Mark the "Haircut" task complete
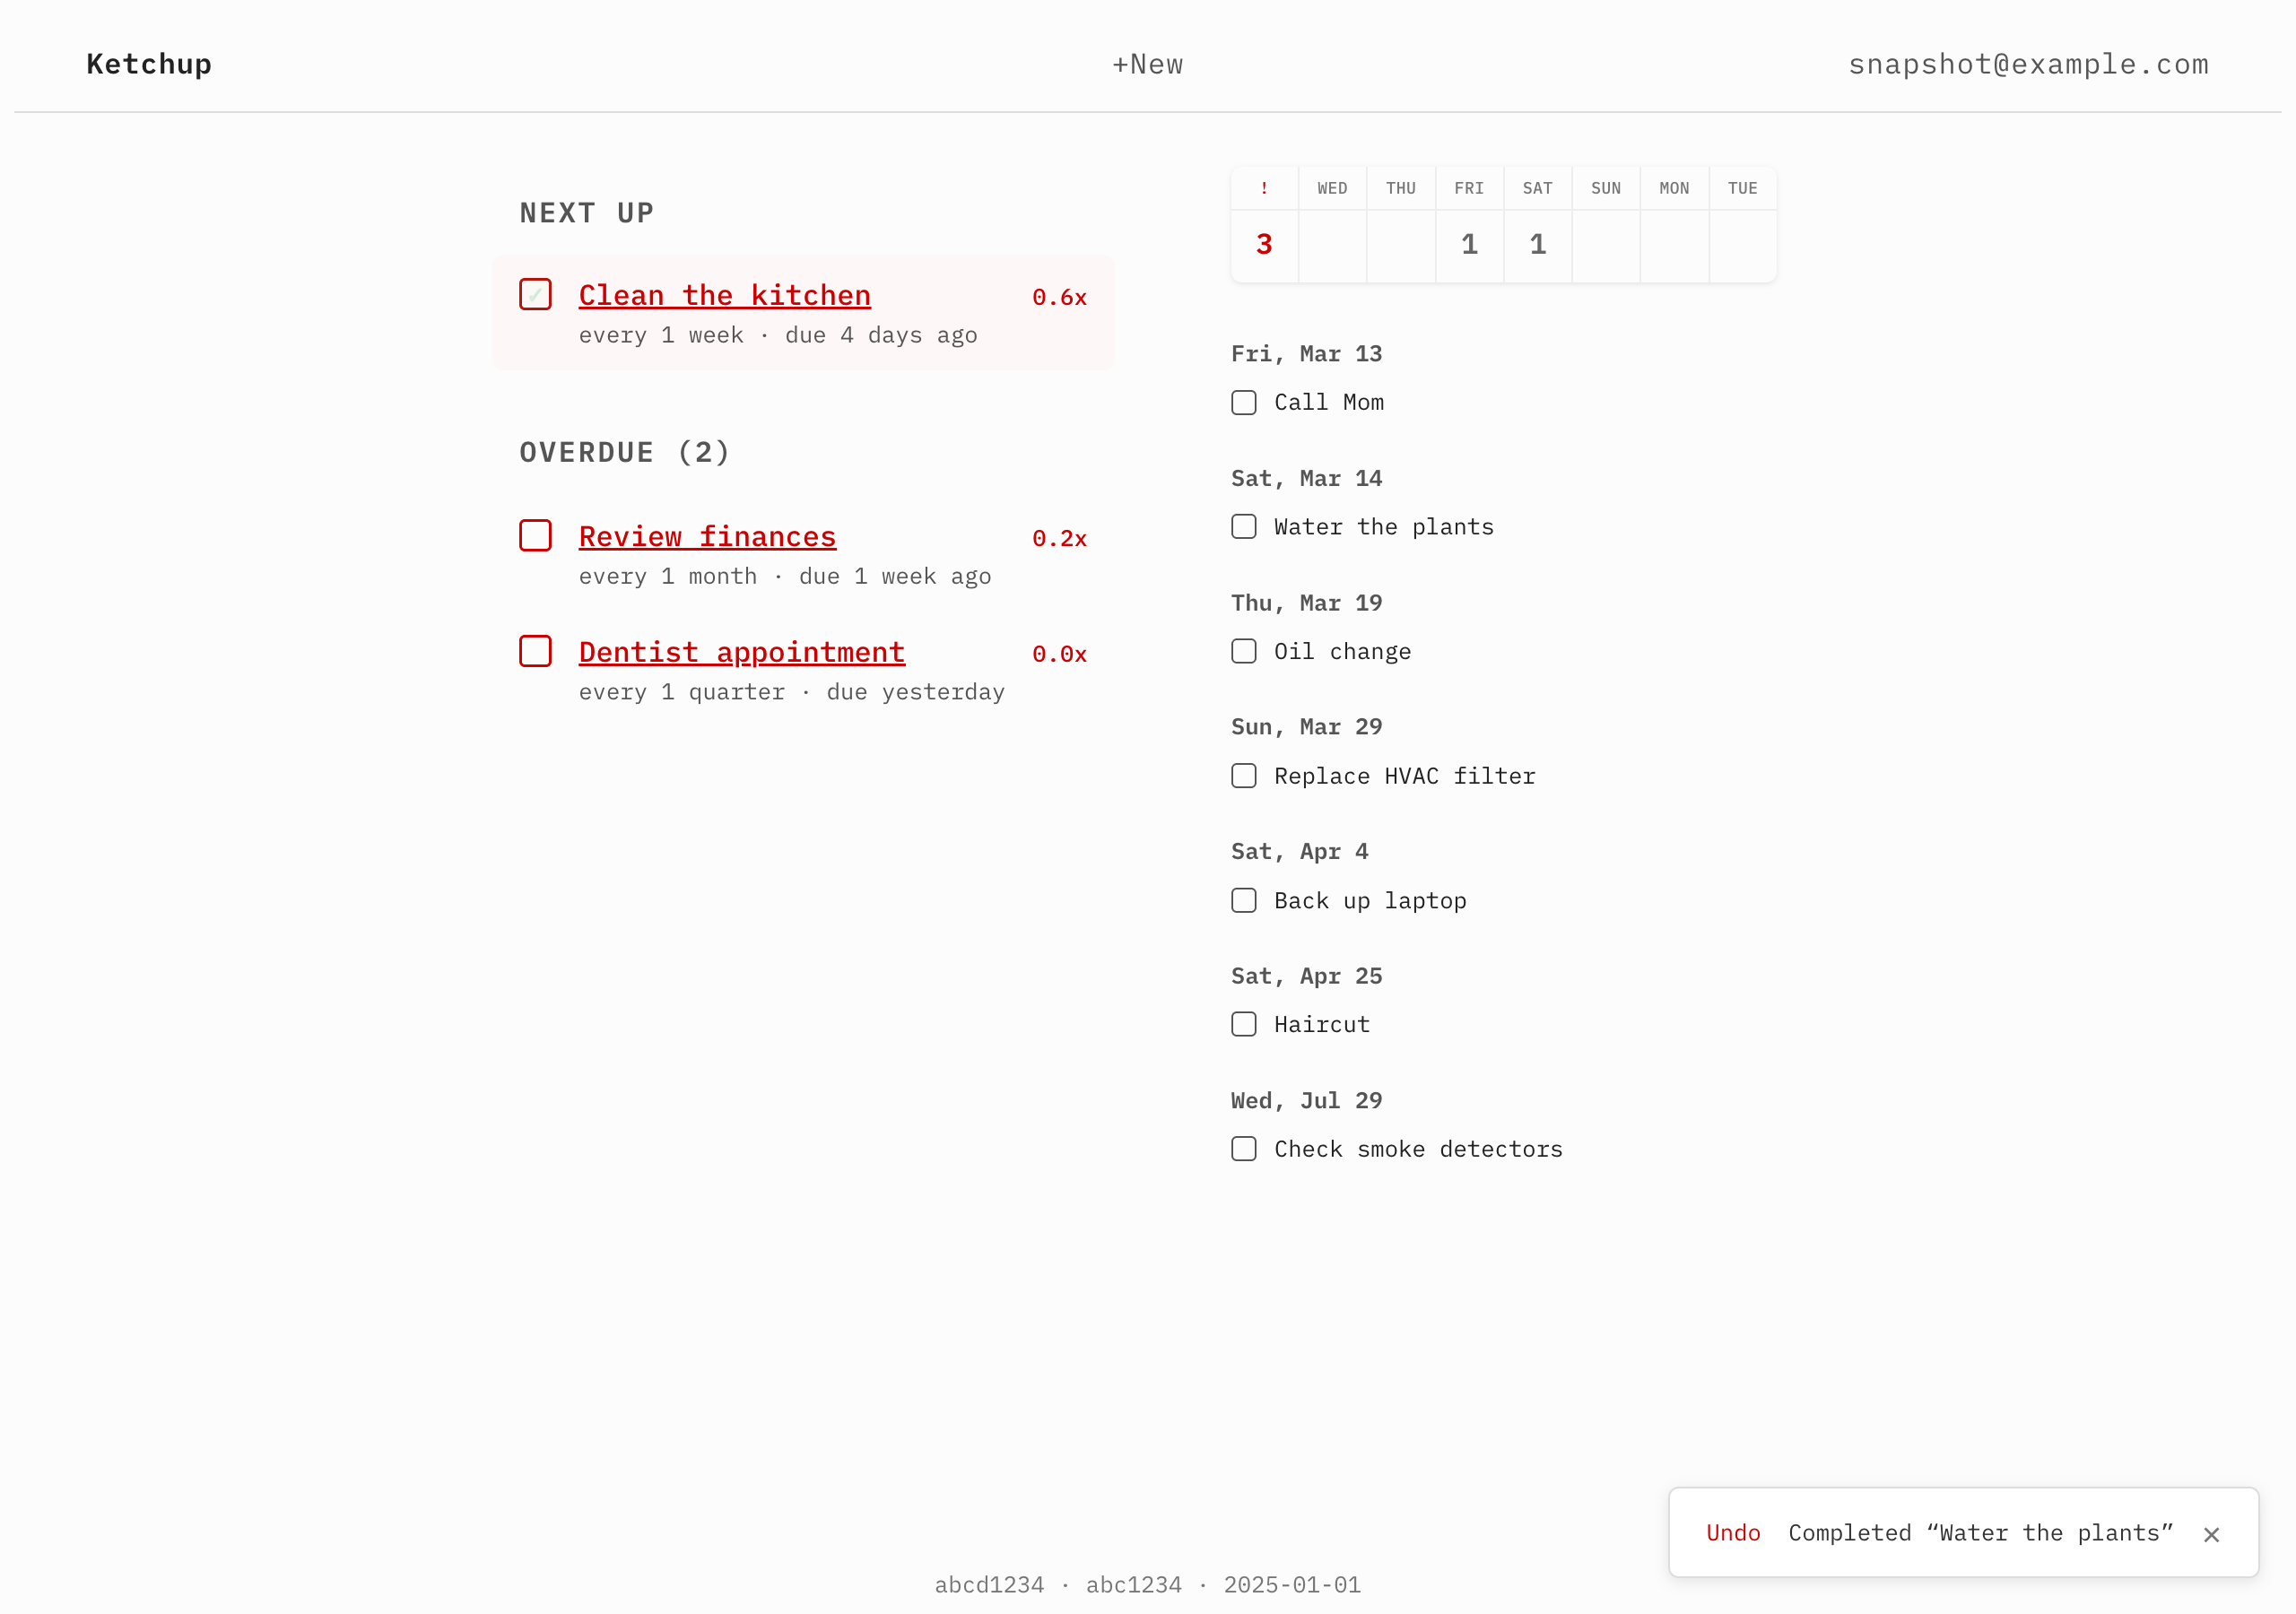The height and width of the screenshot is (1614, 2296). pos(1243,1024)
